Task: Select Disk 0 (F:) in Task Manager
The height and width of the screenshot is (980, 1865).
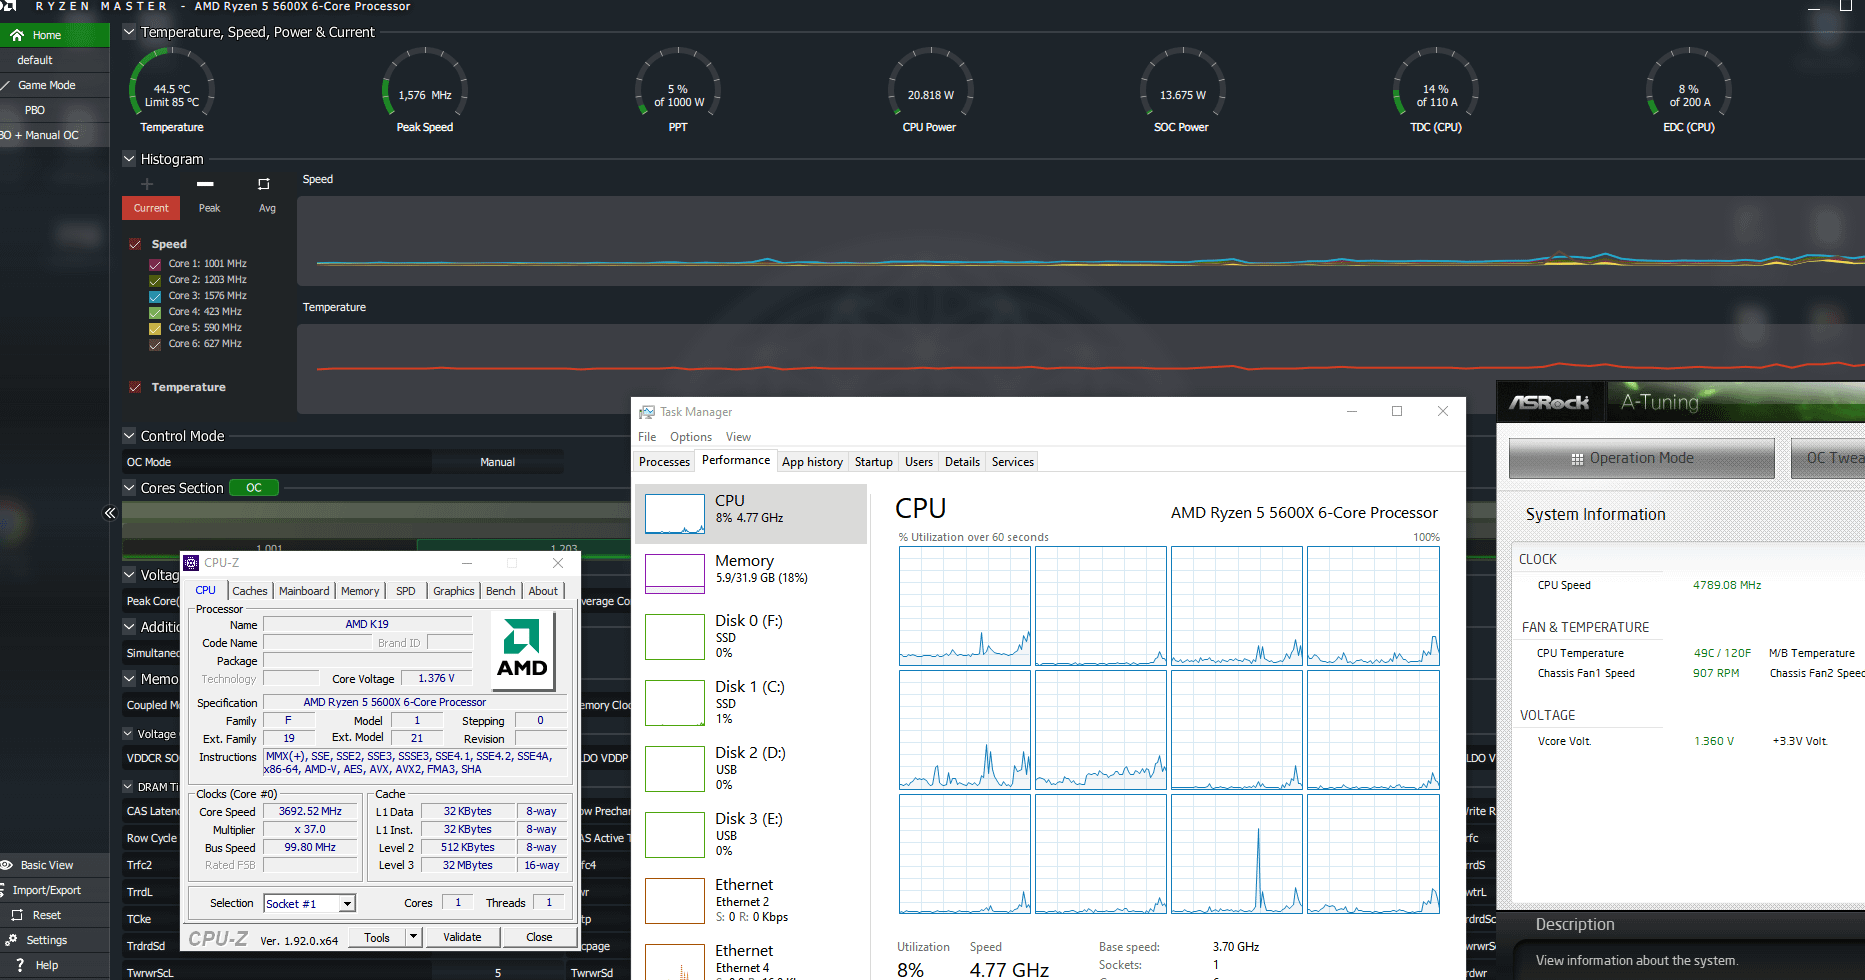Action: [751, 637]
